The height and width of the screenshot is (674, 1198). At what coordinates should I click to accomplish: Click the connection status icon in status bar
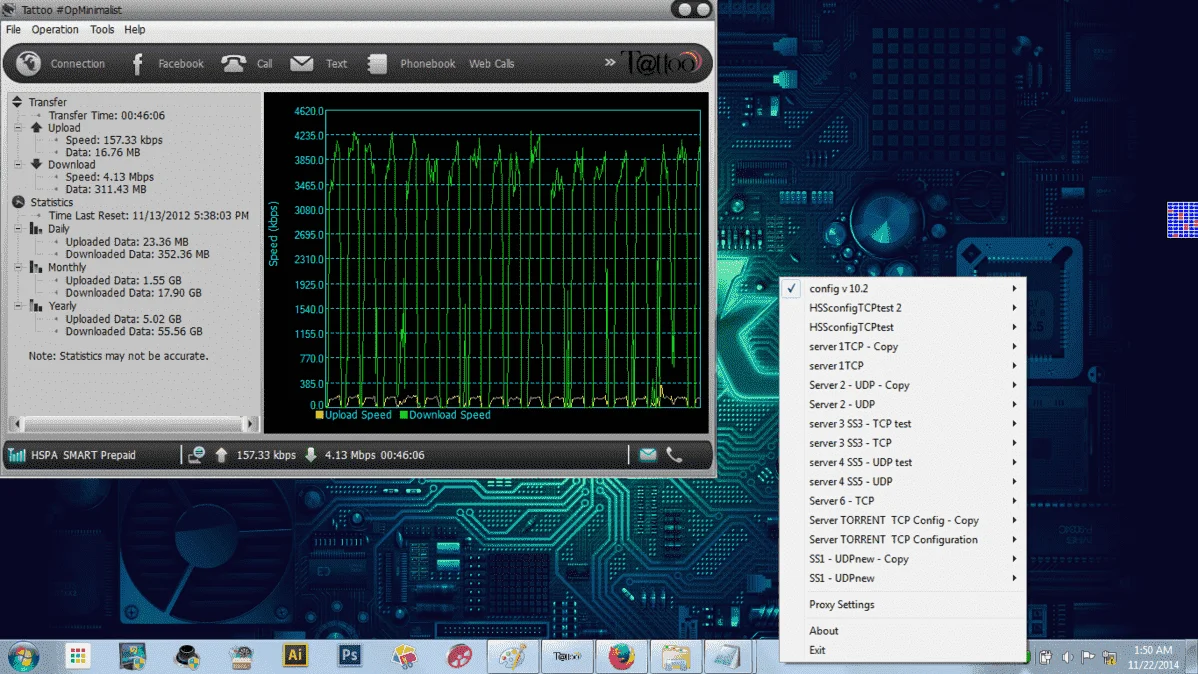196,455
